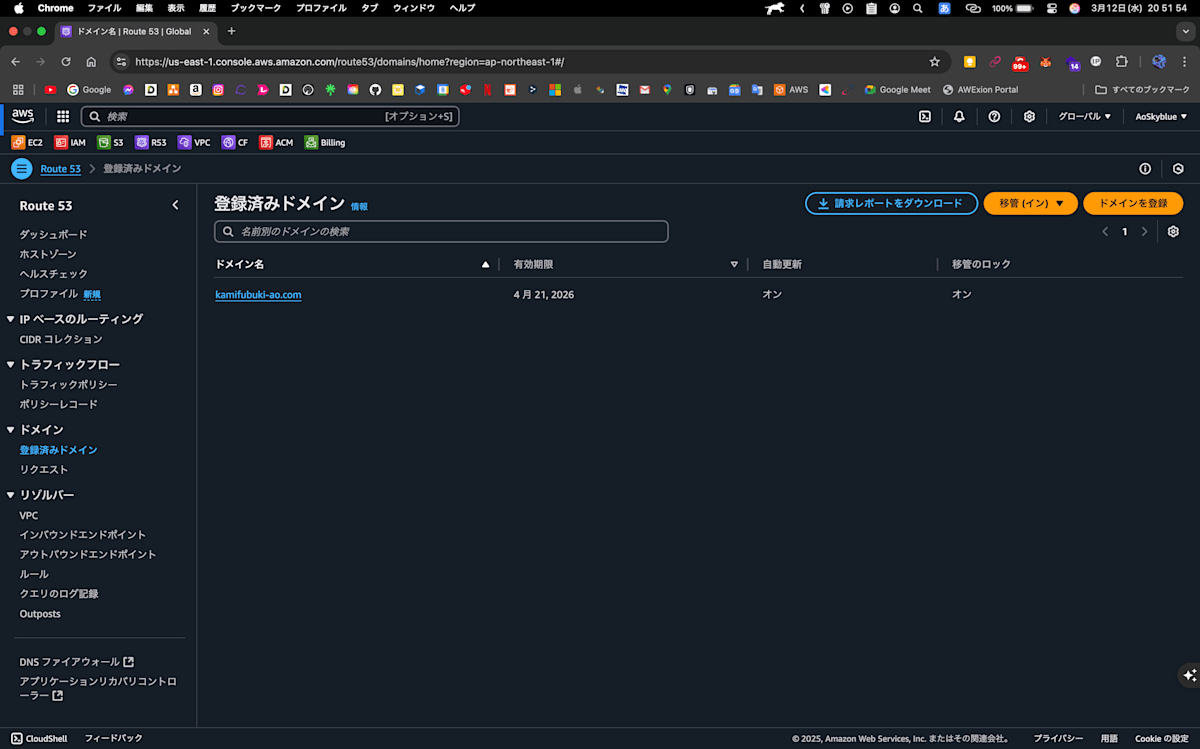The image size is (1200, 749).
Task: Open the S3 favorites shortcut
Action: pos(110,142)
